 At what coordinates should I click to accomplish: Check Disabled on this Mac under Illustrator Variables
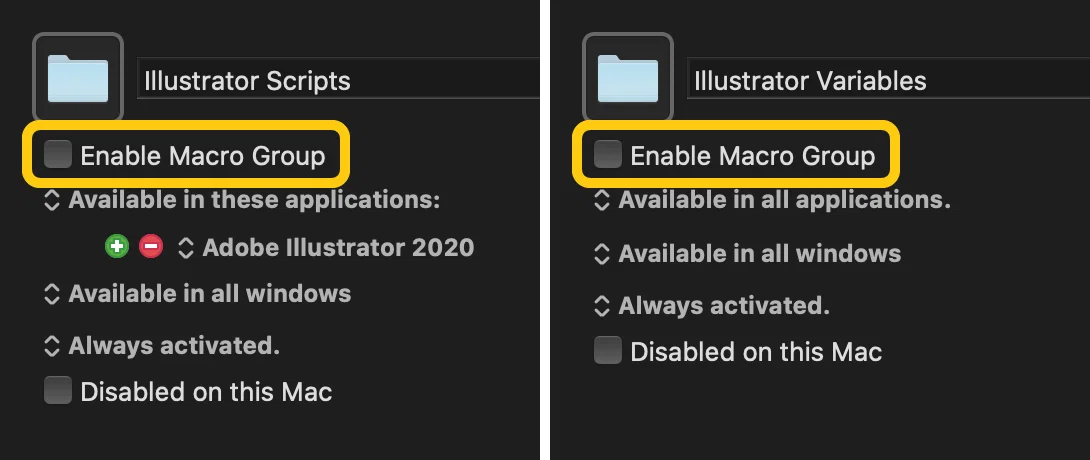point(608,350)
